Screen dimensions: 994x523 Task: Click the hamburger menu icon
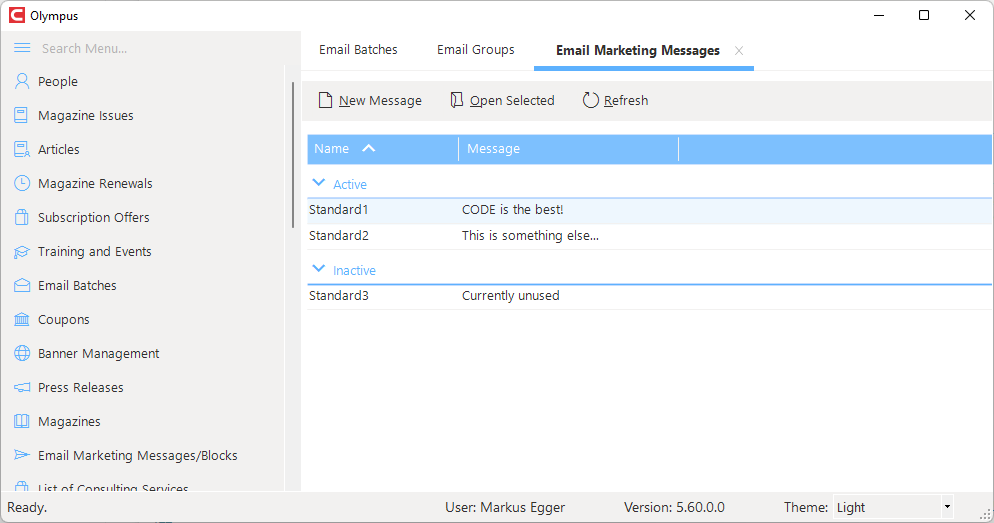(x=22, y=48)
